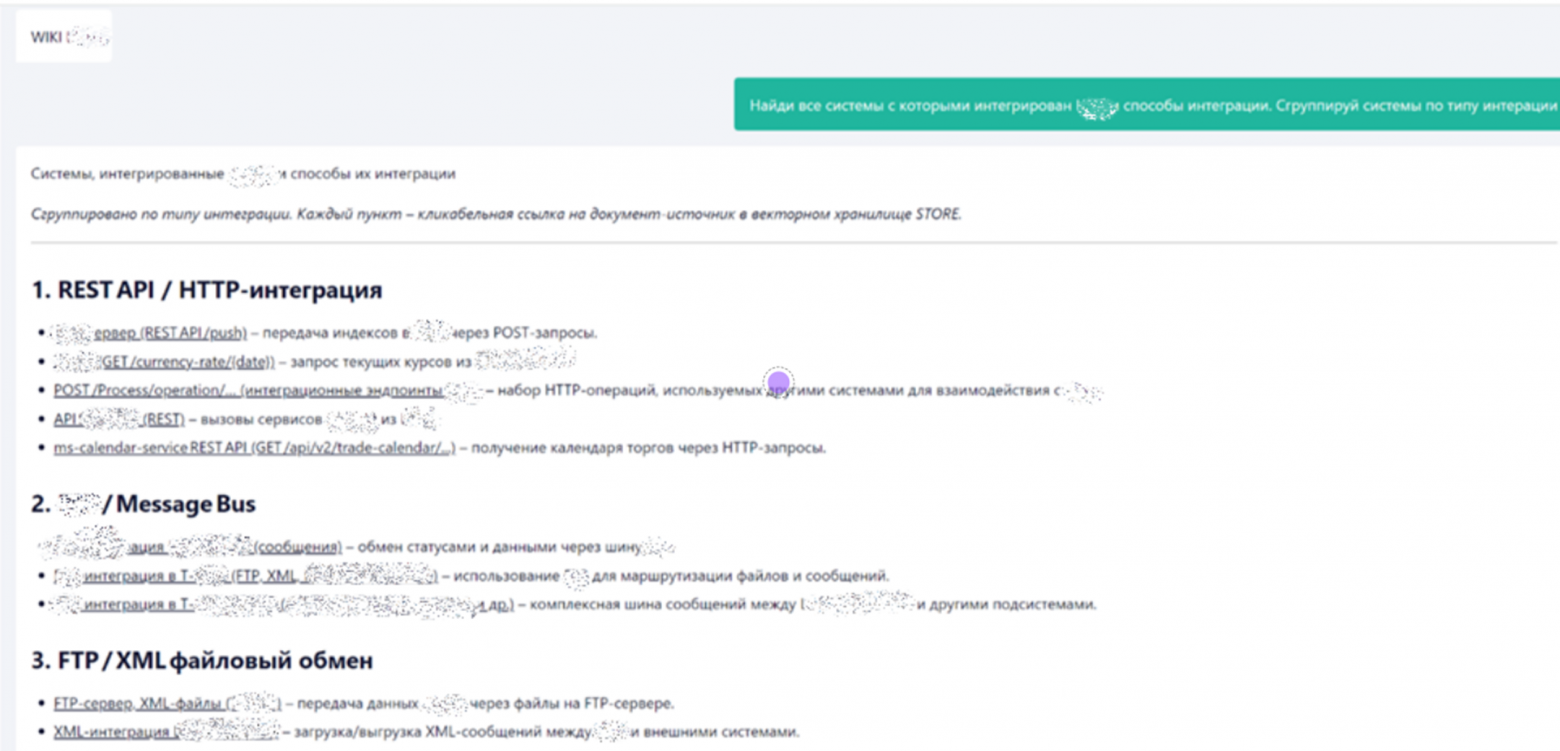1560x751 pixels.
Task: Open the WIKI tab at top left
Action: pyautogui.click(x=63, y=37)
